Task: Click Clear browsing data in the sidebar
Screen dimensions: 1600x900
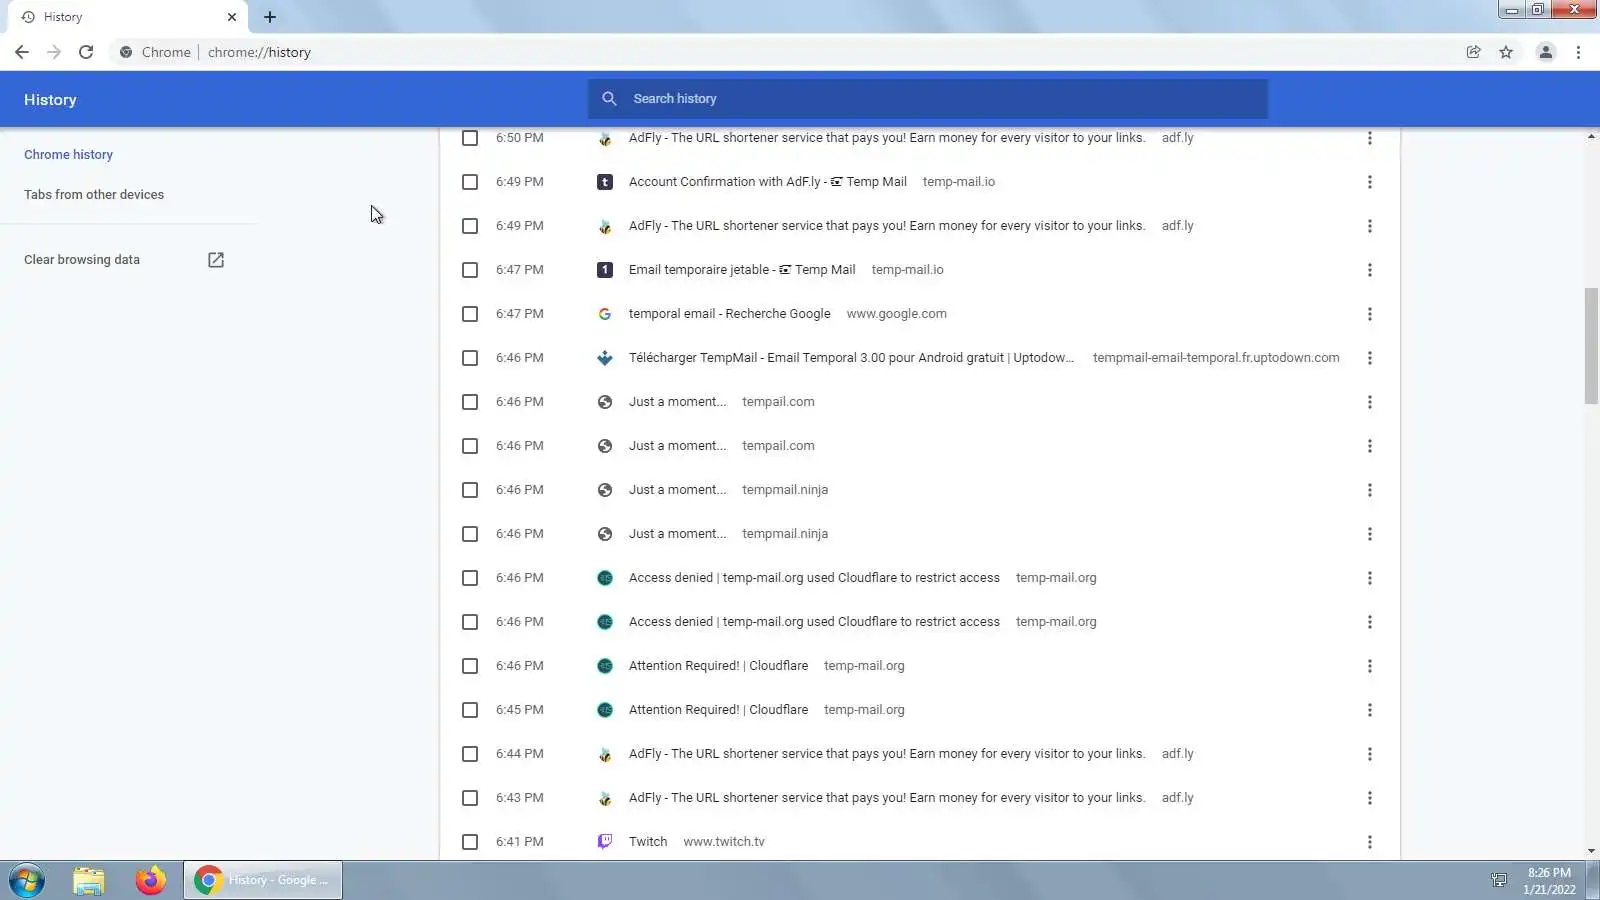Action: pos(82,260)
